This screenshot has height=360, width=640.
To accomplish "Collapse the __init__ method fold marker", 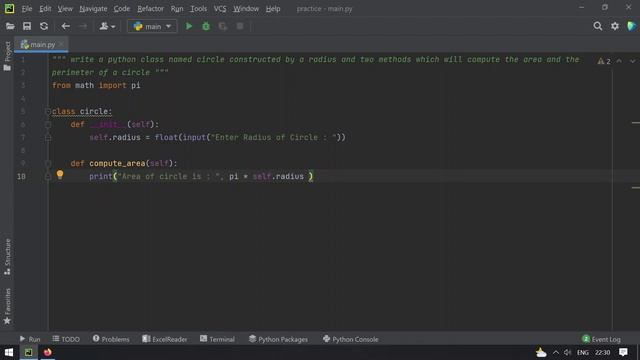I will click(x=48, y=124).
